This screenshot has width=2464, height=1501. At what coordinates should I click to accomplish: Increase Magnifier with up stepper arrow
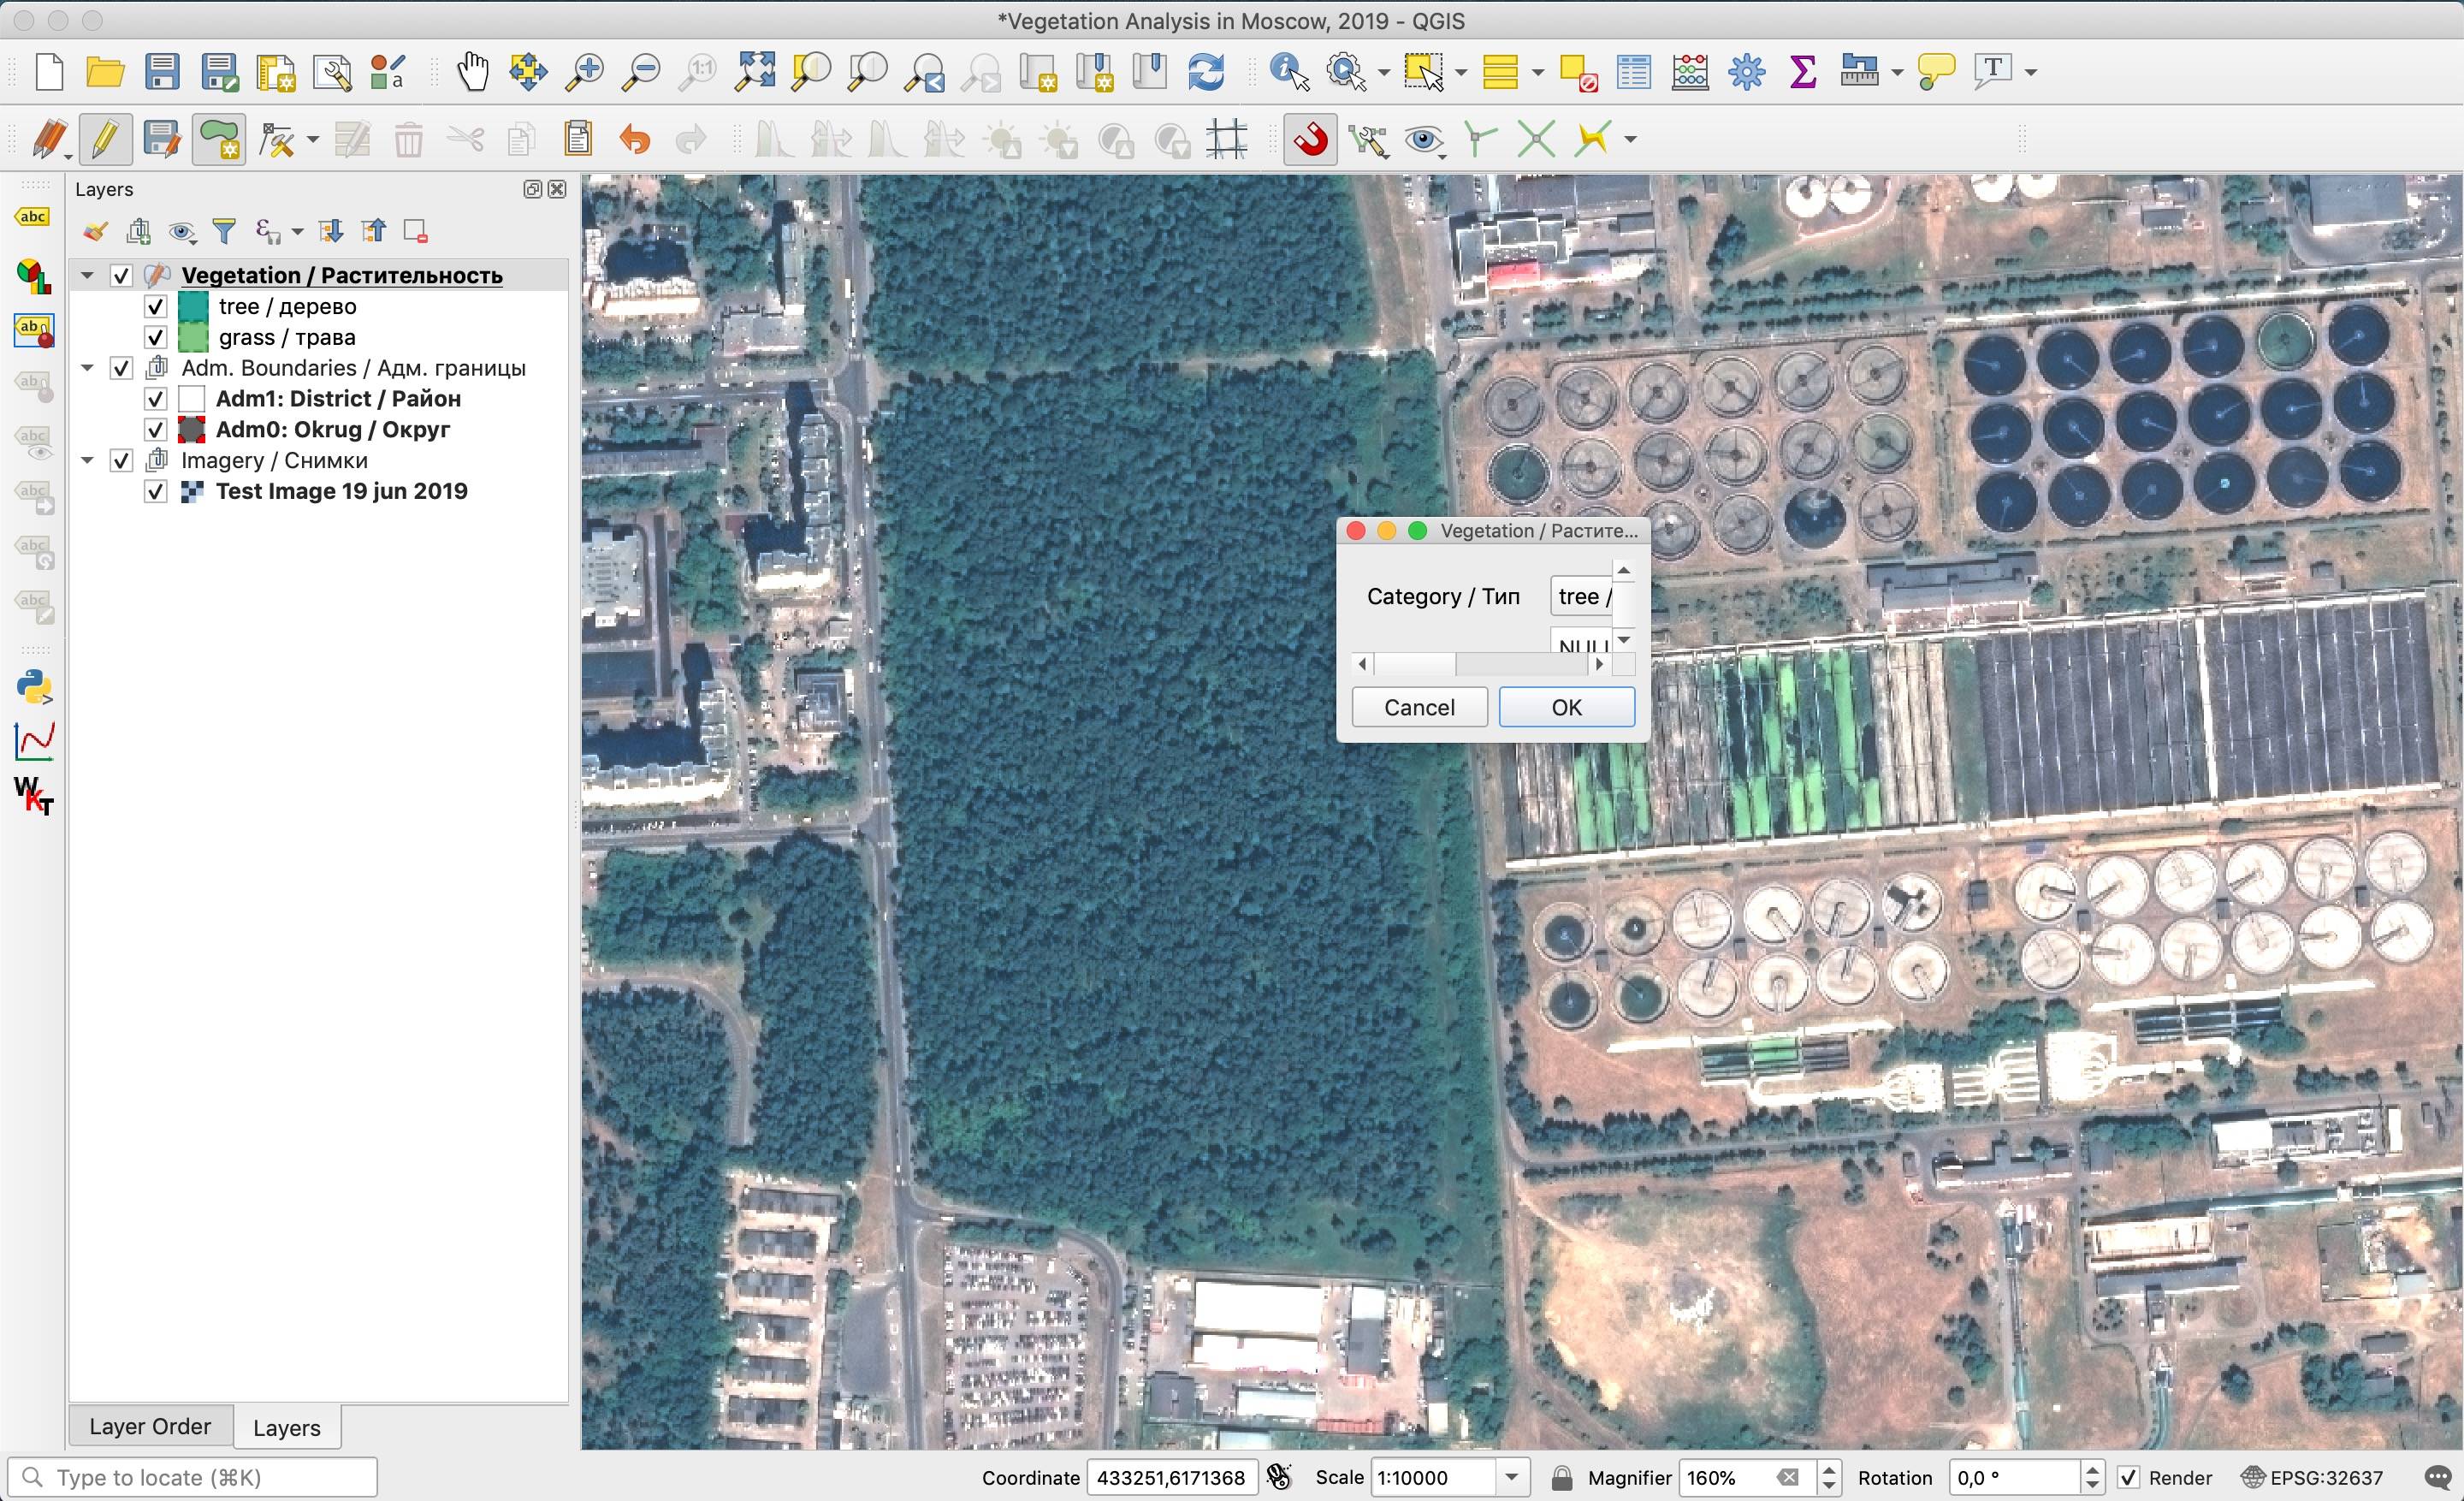coord(1829,1470)
